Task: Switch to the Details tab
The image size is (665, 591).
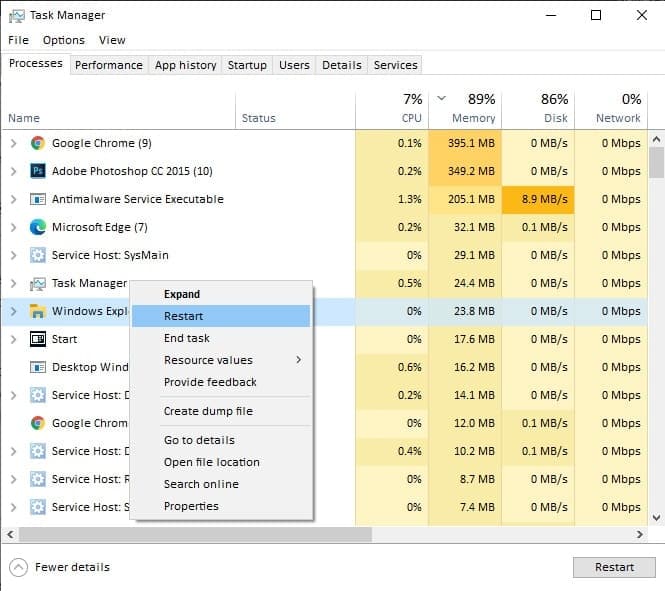Action: pyautogui.click(x=342, y=65)
